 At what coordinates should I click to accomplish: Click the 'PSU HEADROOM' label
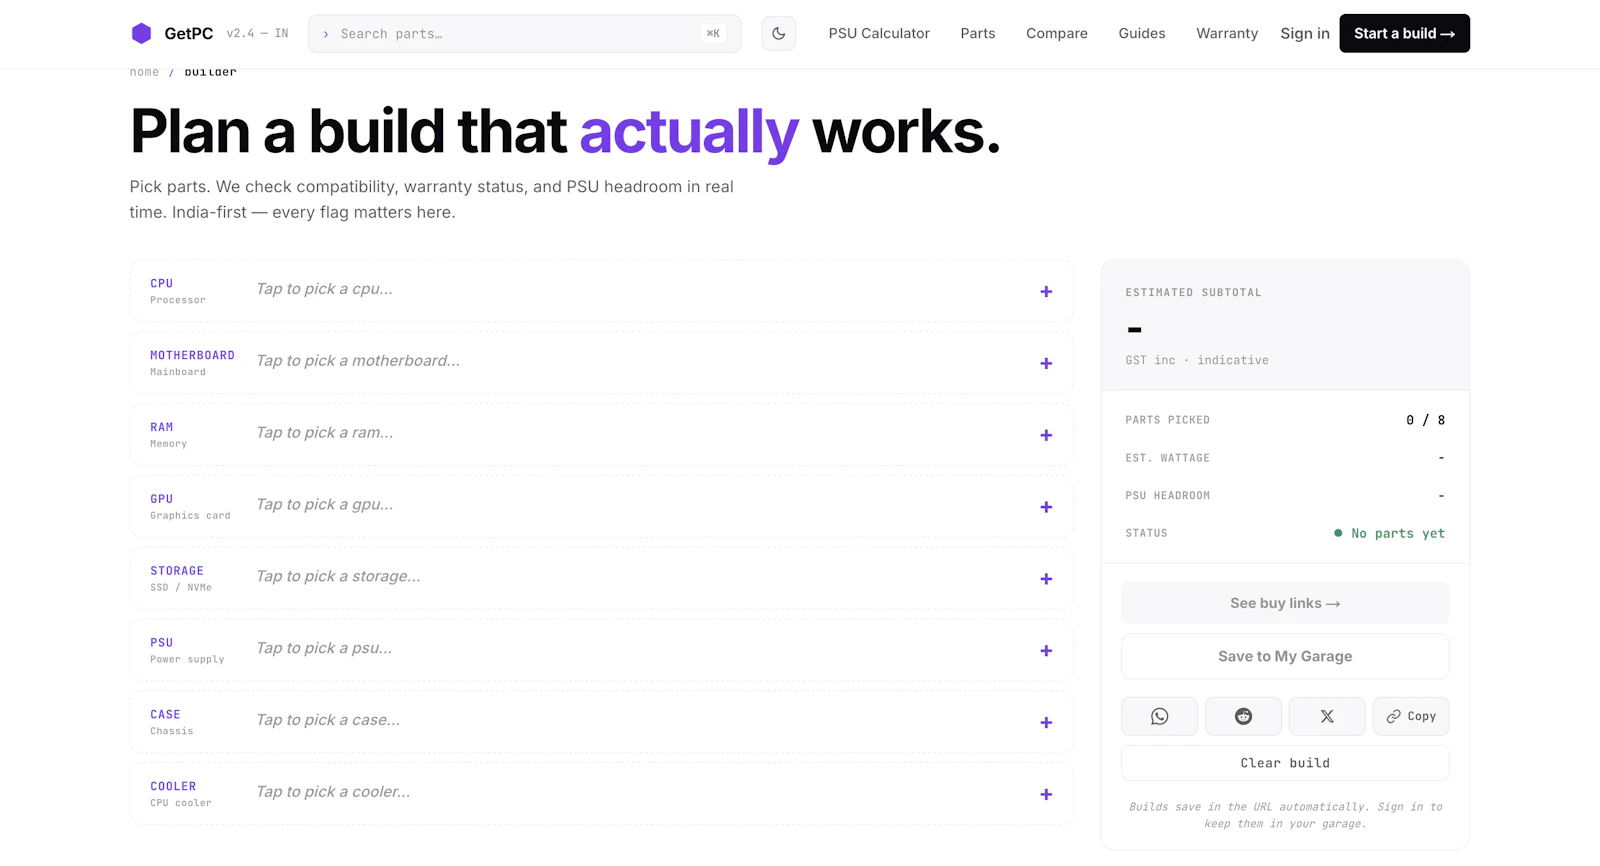point(1167,496)
